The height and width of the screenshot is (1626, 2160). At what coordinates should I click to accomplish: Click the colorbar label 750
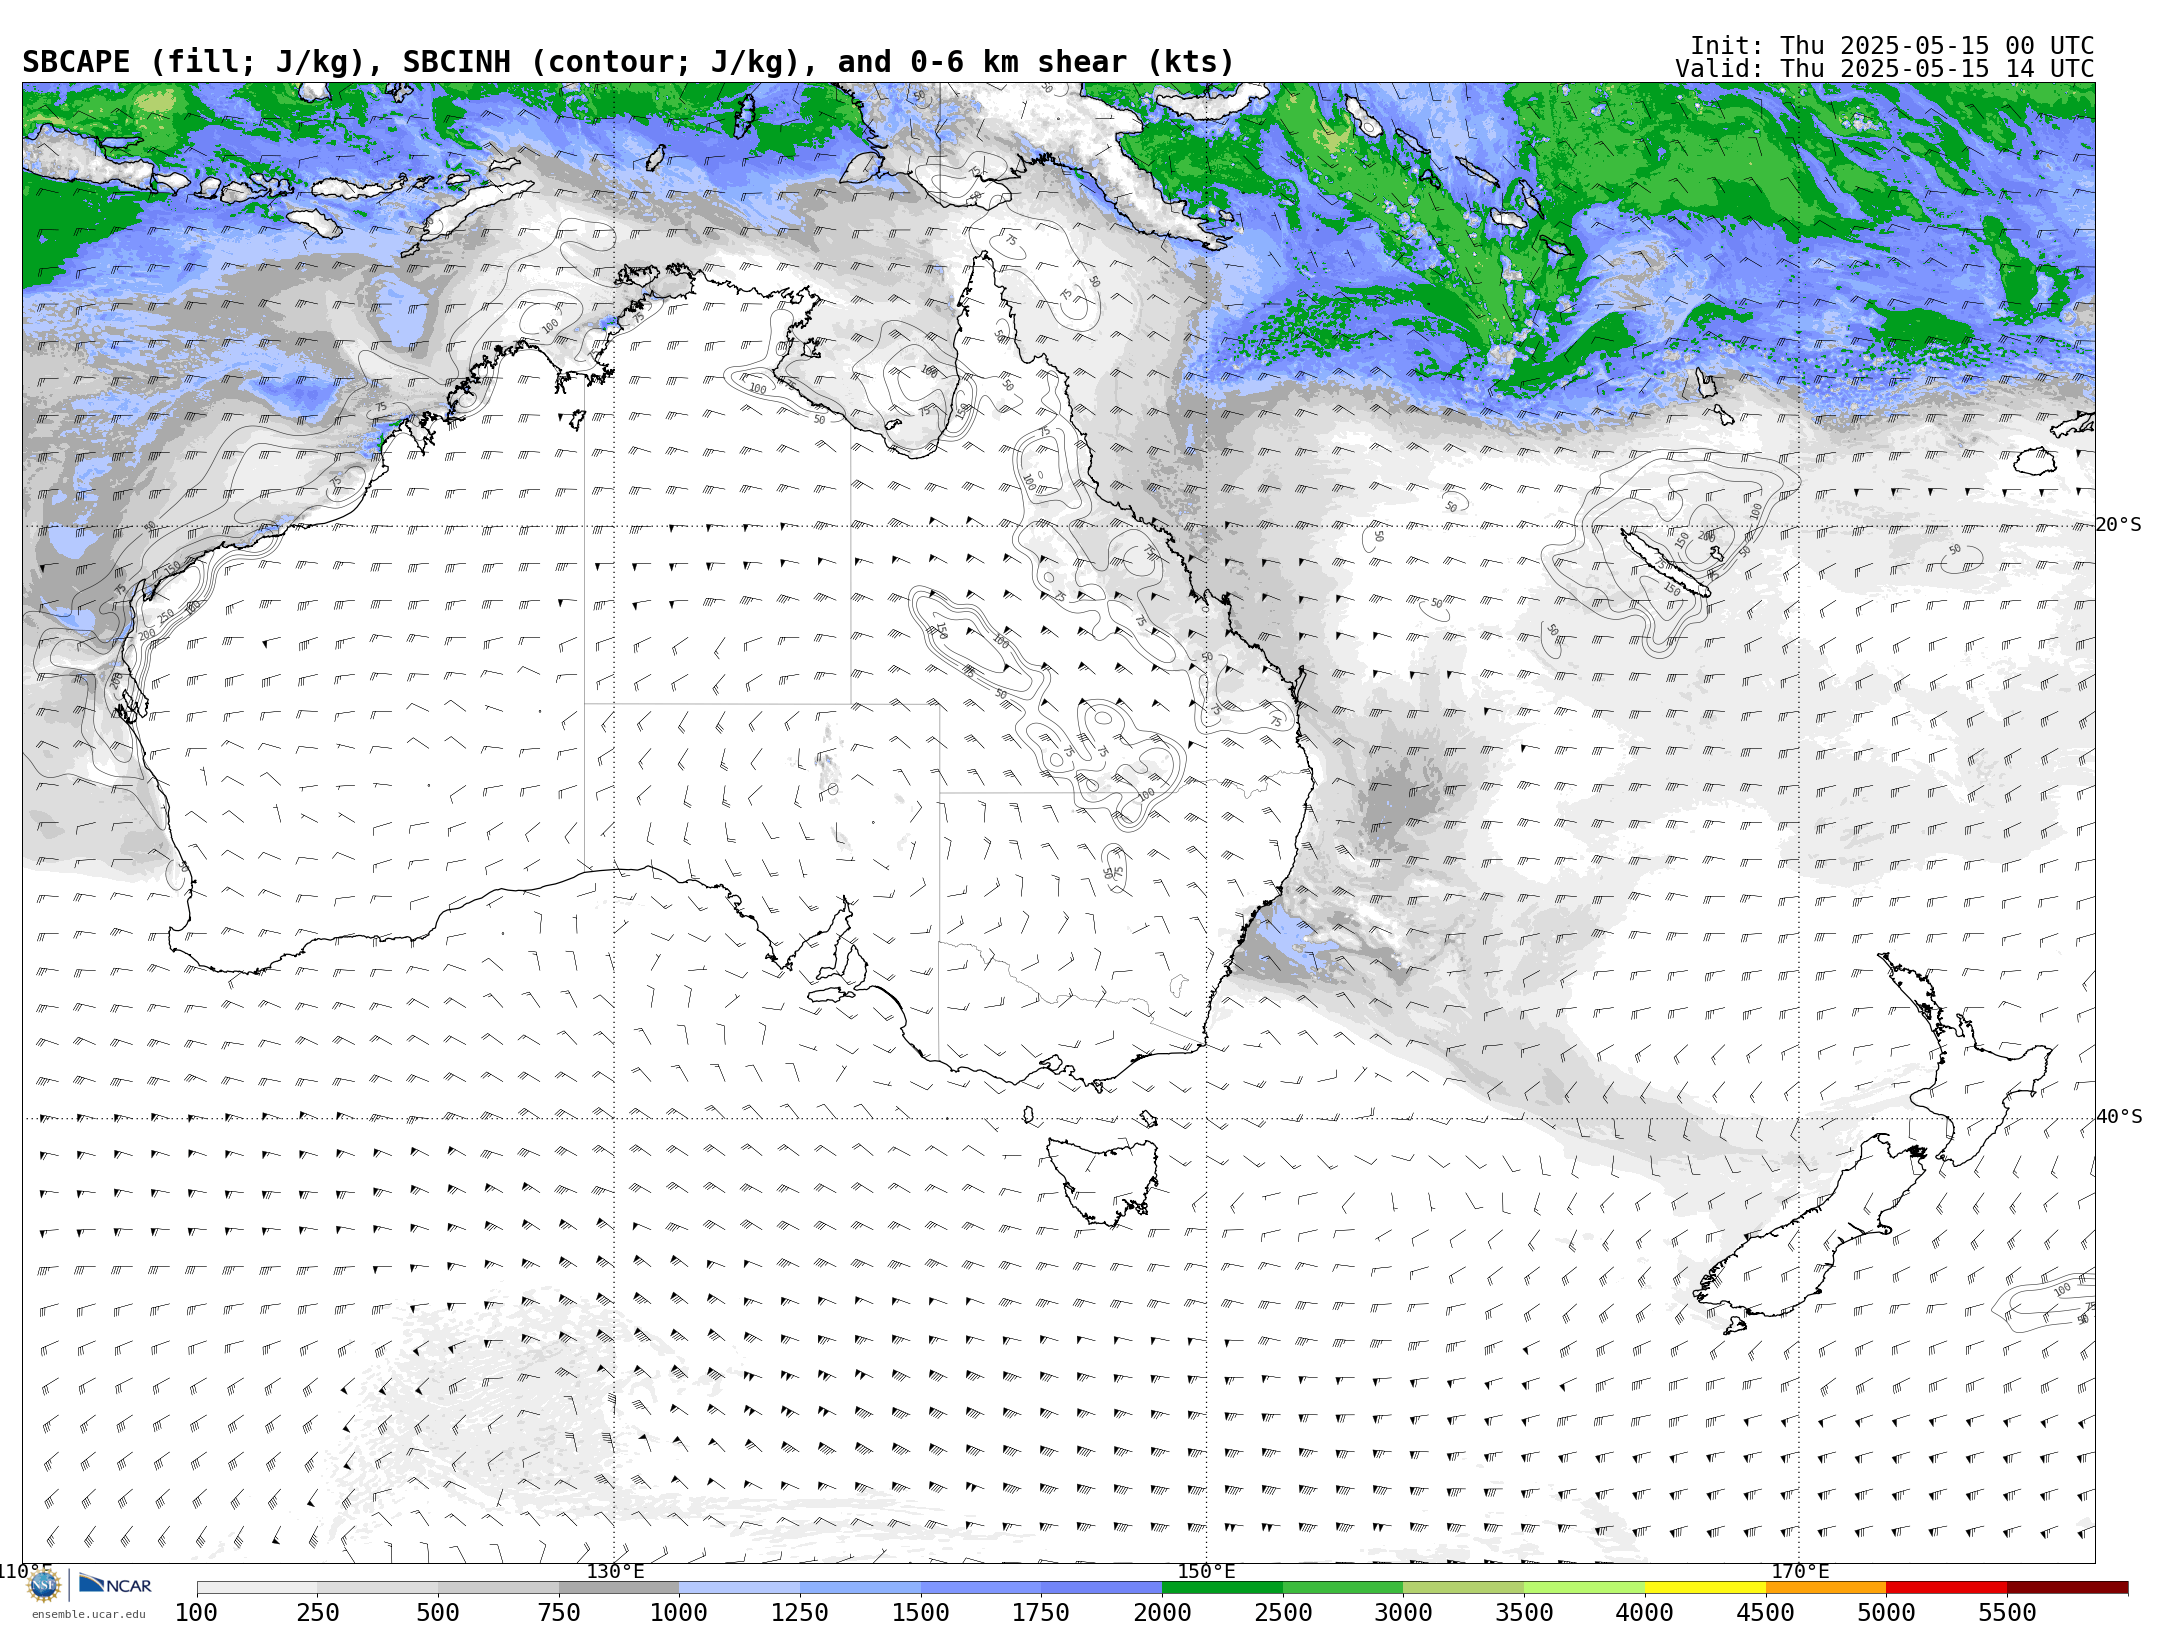click(x=559, y=1612)
